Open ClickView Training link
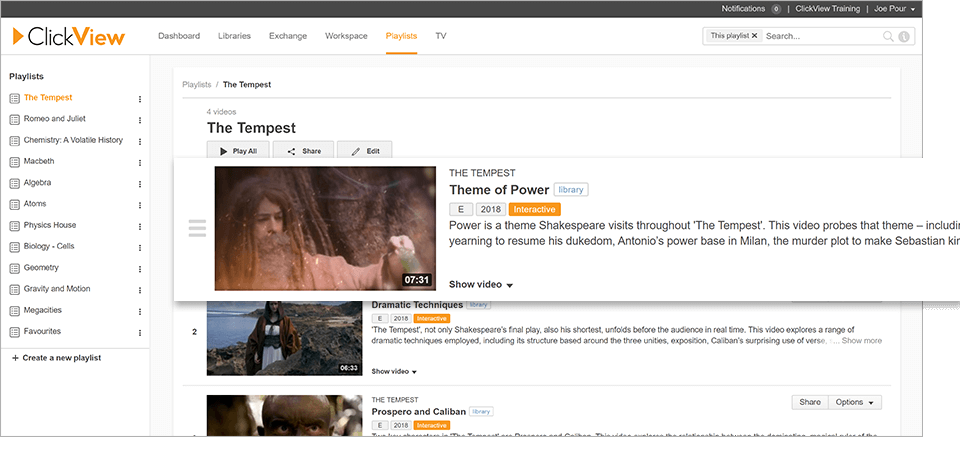Image resolution: width=960 pixels, height=451 pixels. (827, 9)
